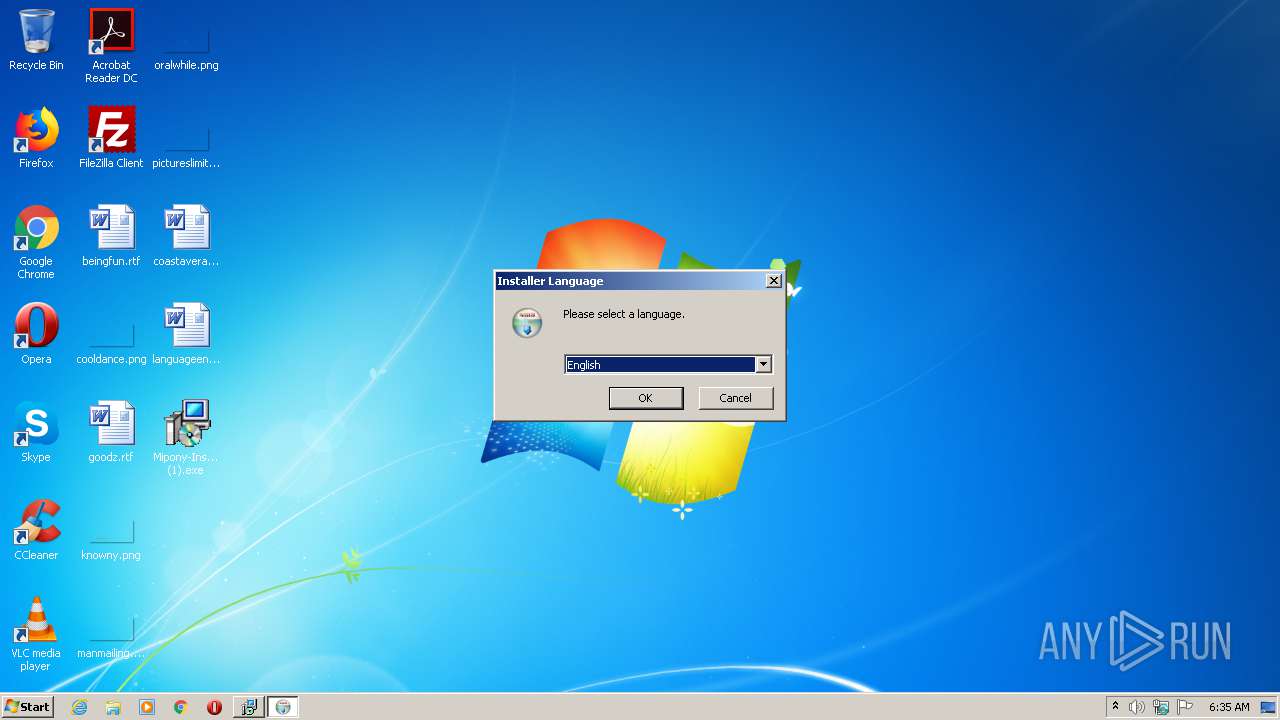1280x720 pixels.
Task: Select the Opera desktop shortcut
Action: coord(36,334)
